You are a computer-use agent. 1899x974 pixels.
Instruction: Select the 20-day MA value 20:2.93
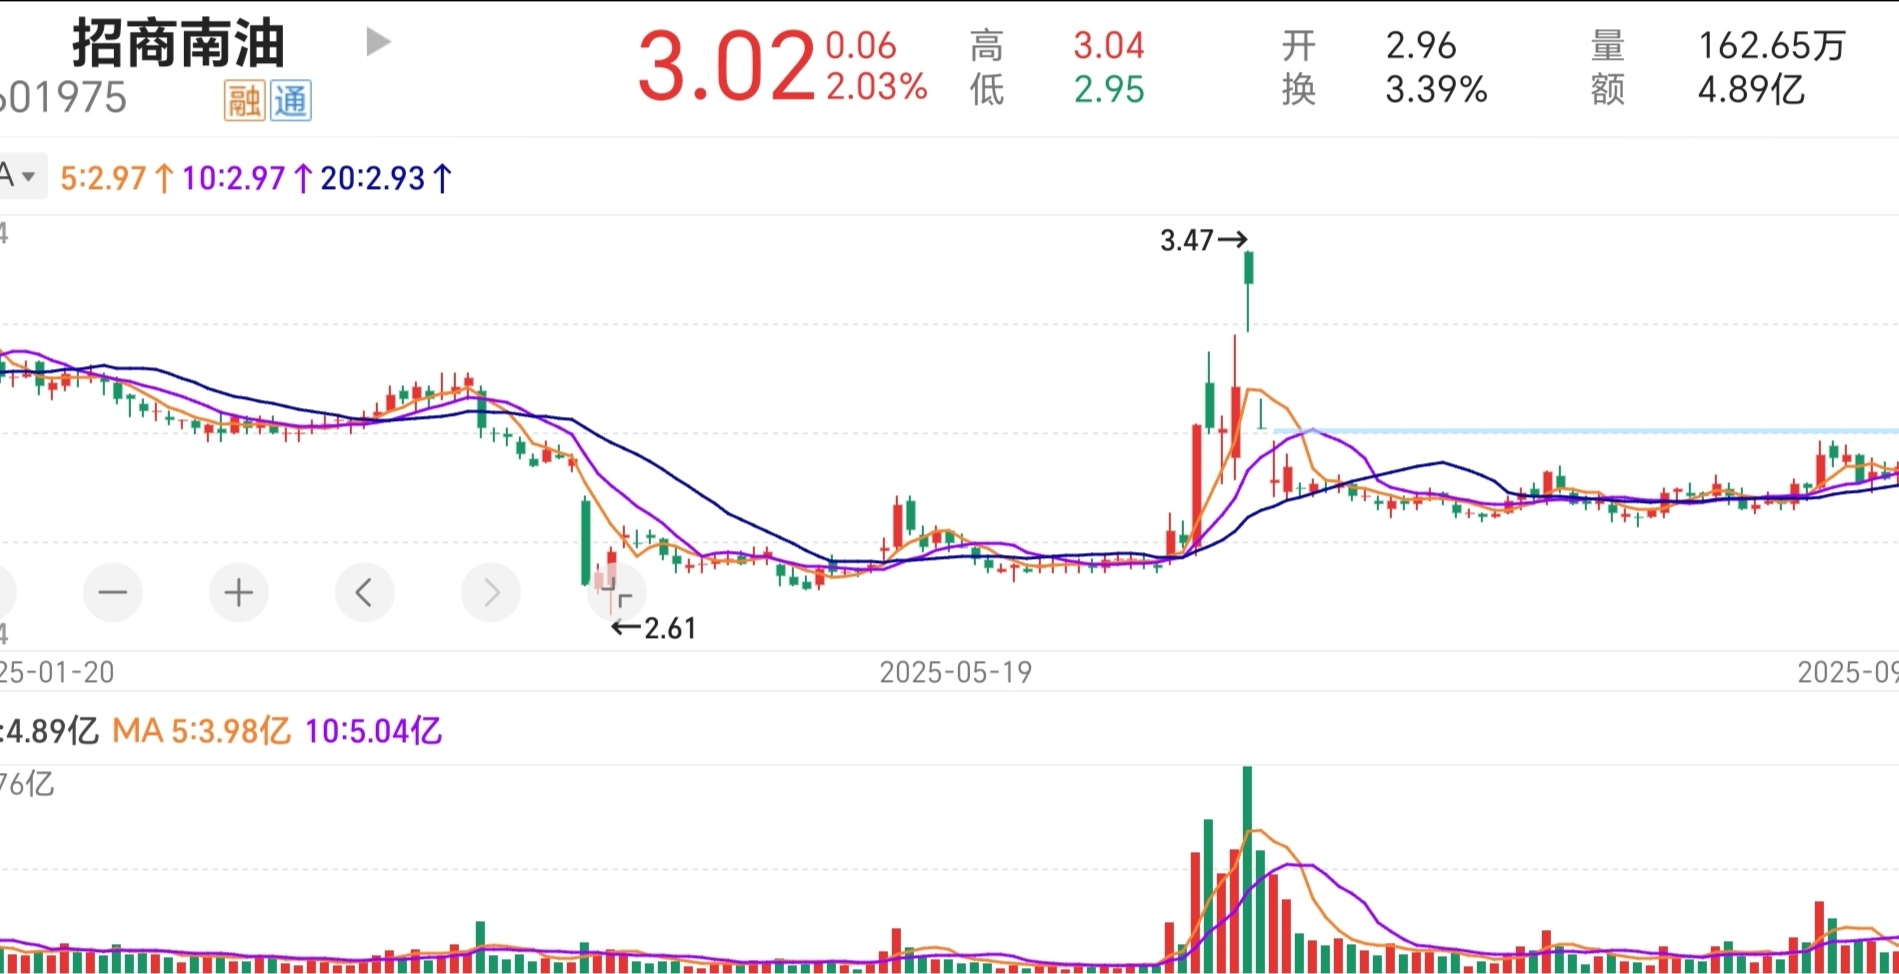click(386, 178)
